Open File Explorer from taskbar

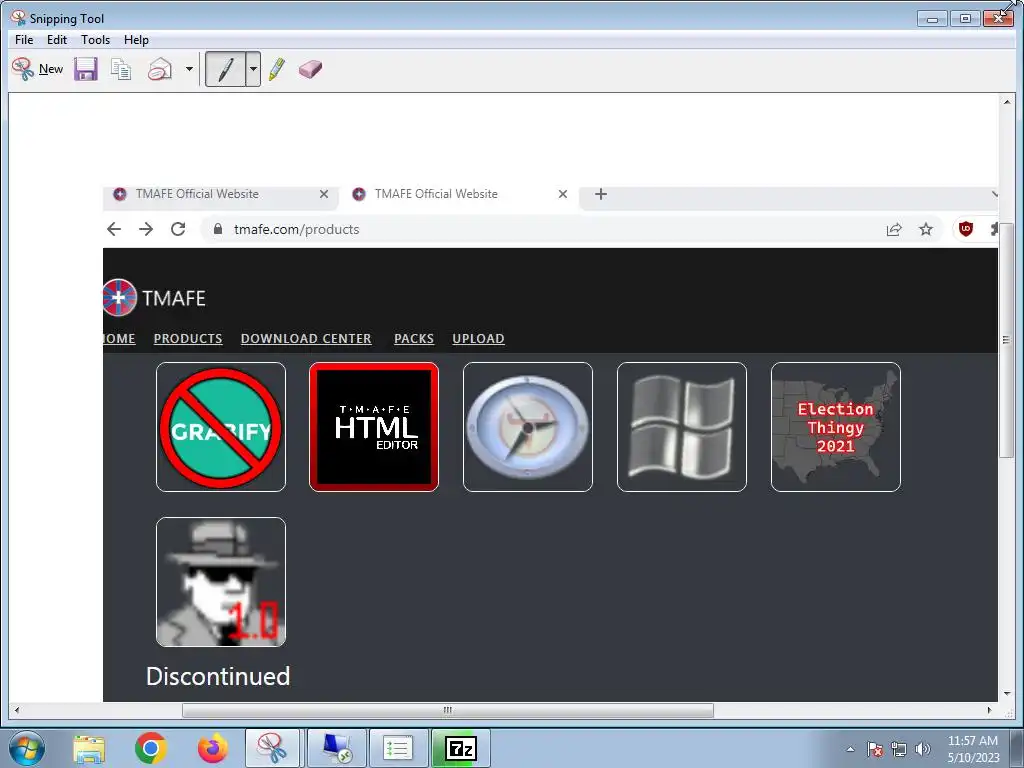pyautogui.click(x=89, y=748)
